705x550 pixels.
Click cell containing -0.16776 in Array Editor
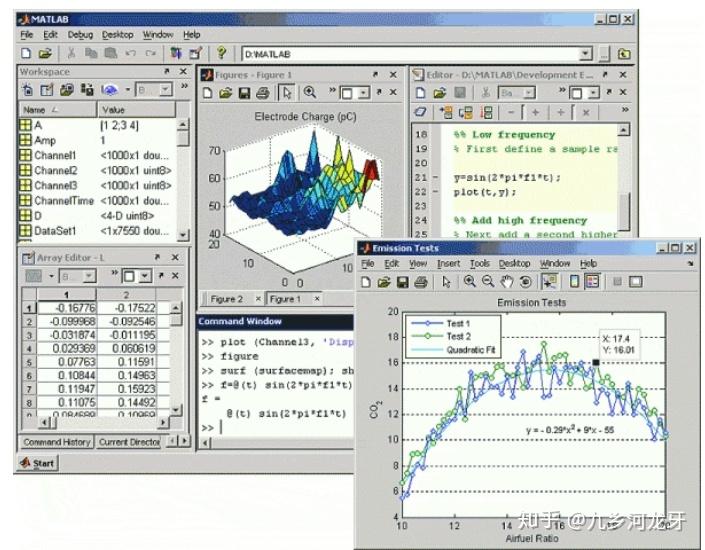pyautogui.click(x=67, y=308)
